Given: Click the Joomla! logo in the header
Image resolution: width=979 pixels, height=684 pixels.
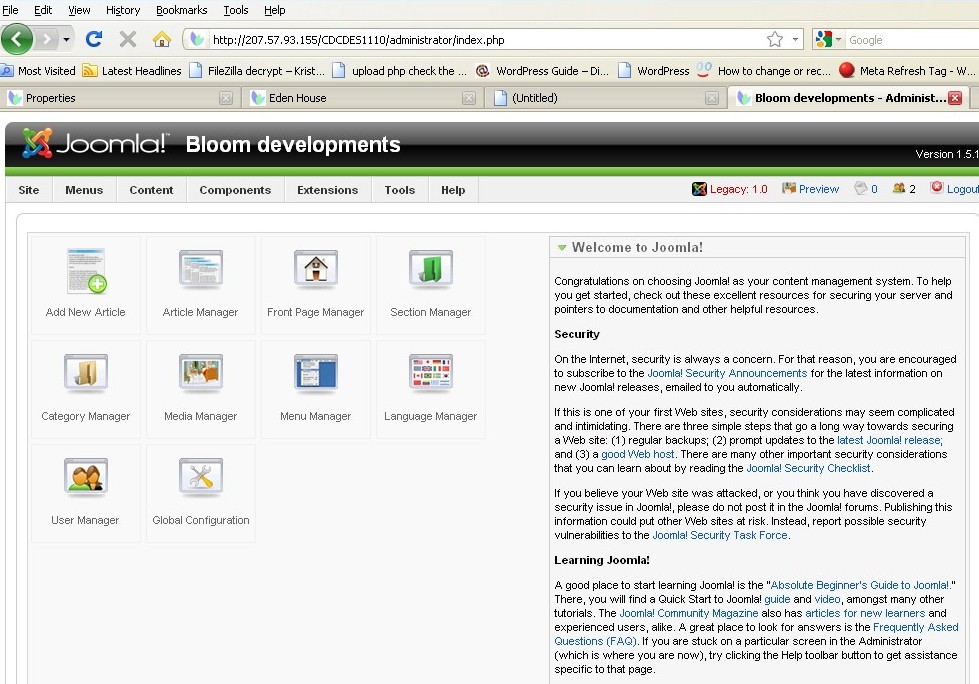Looking at the screenshot, I should (95, 143).
